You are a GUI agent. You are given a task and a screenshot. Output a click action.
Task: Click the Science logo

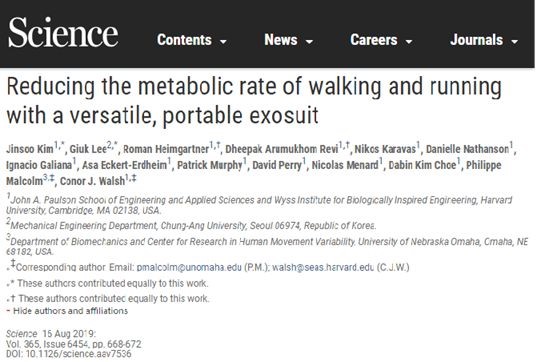[x=63, y=33]
